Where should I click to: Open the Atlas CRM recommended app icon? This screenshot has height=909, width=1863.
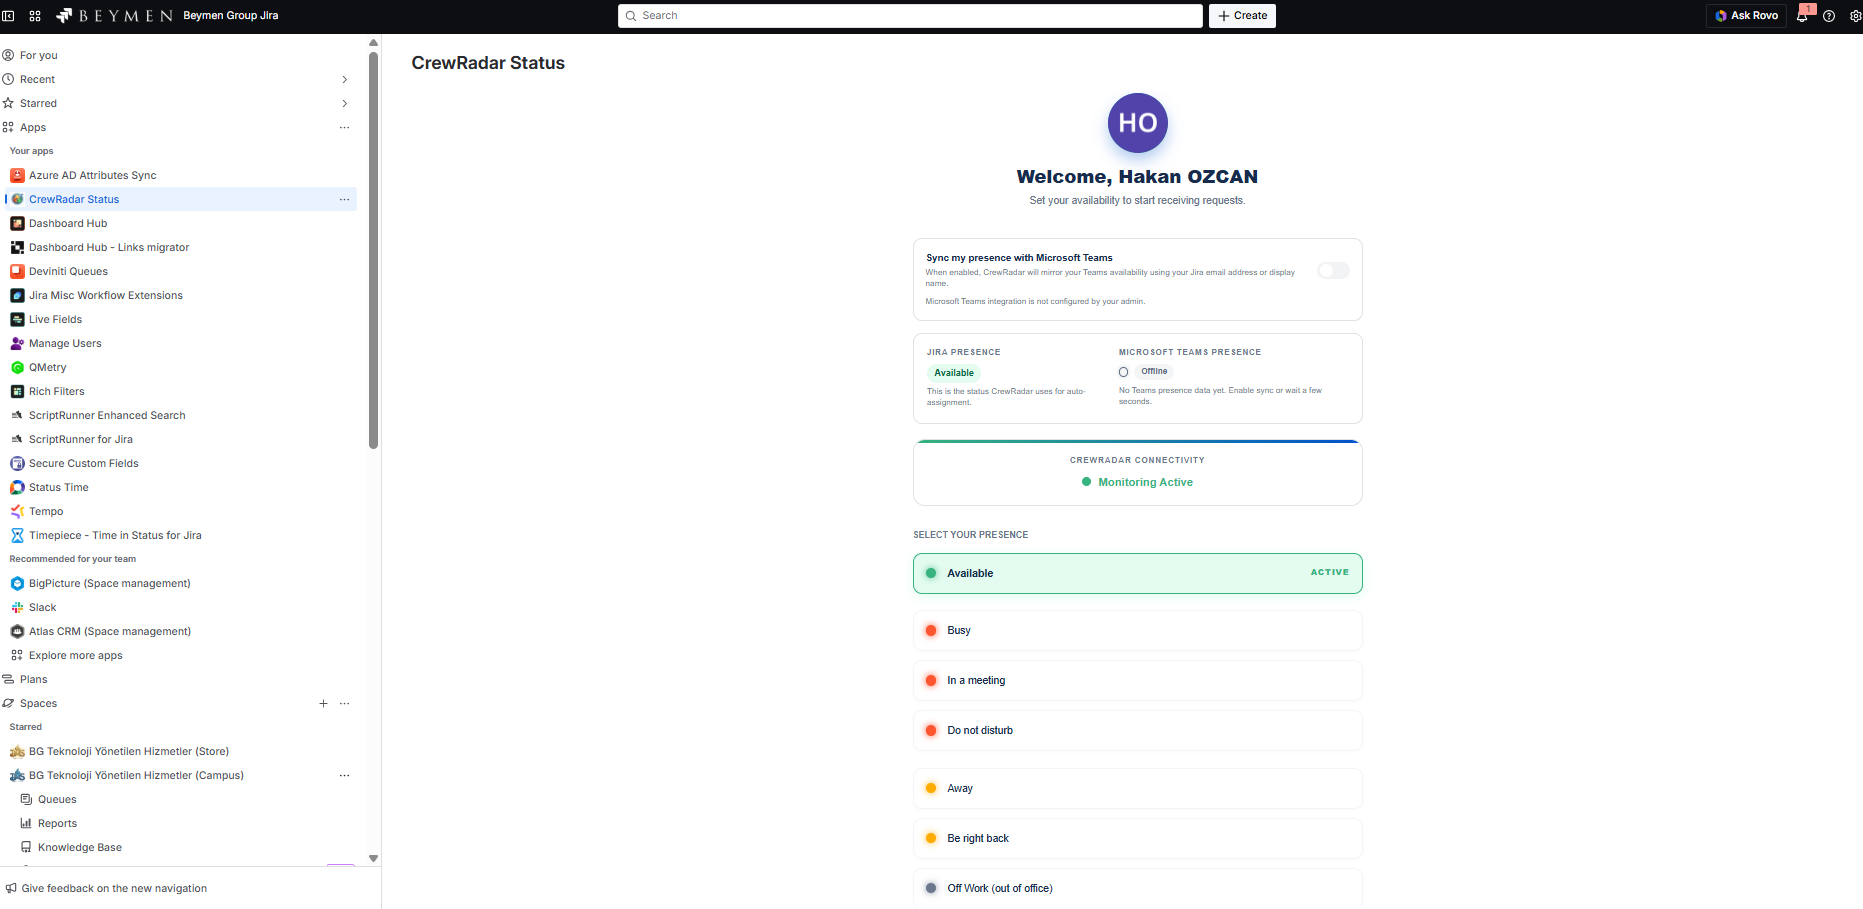(17, 631)
